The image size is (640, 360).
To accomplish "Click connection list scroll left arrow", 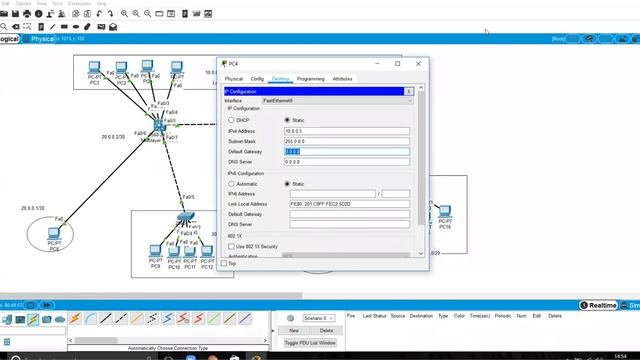I will [71, 340].
